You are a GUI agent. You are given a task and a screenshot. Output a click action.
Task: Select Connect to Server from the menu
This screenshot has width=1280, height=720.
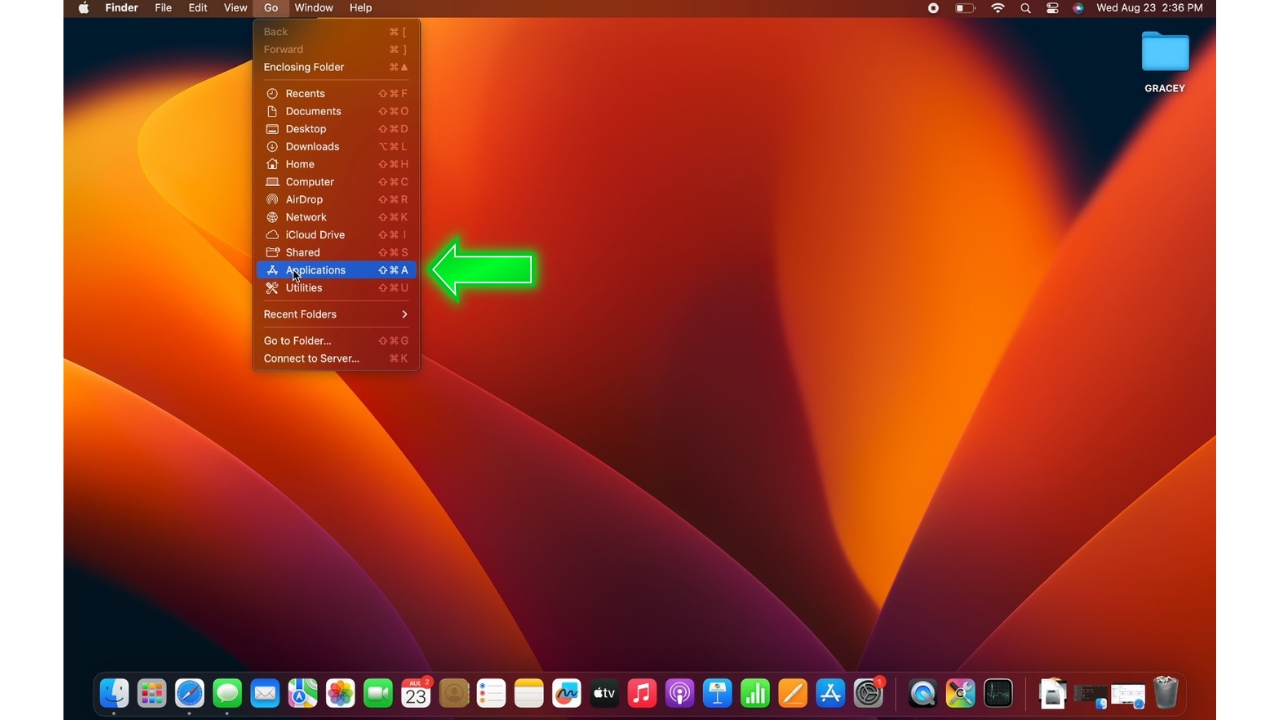[311, 358]
